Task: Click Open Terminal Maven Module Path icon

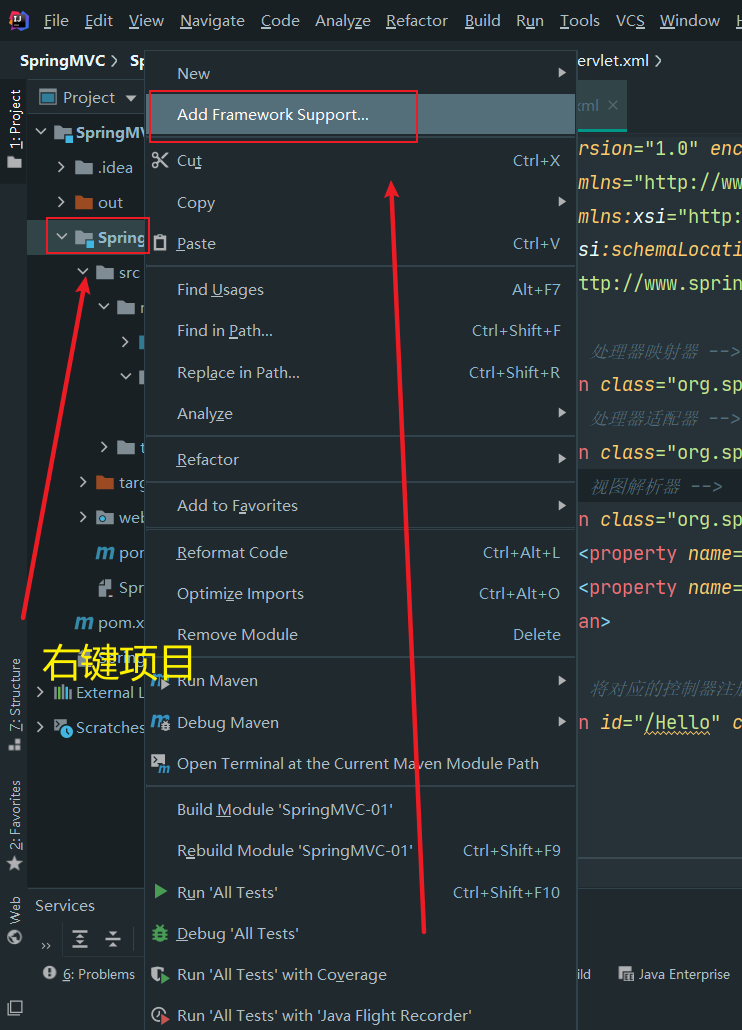Action: tap(160, 763)
